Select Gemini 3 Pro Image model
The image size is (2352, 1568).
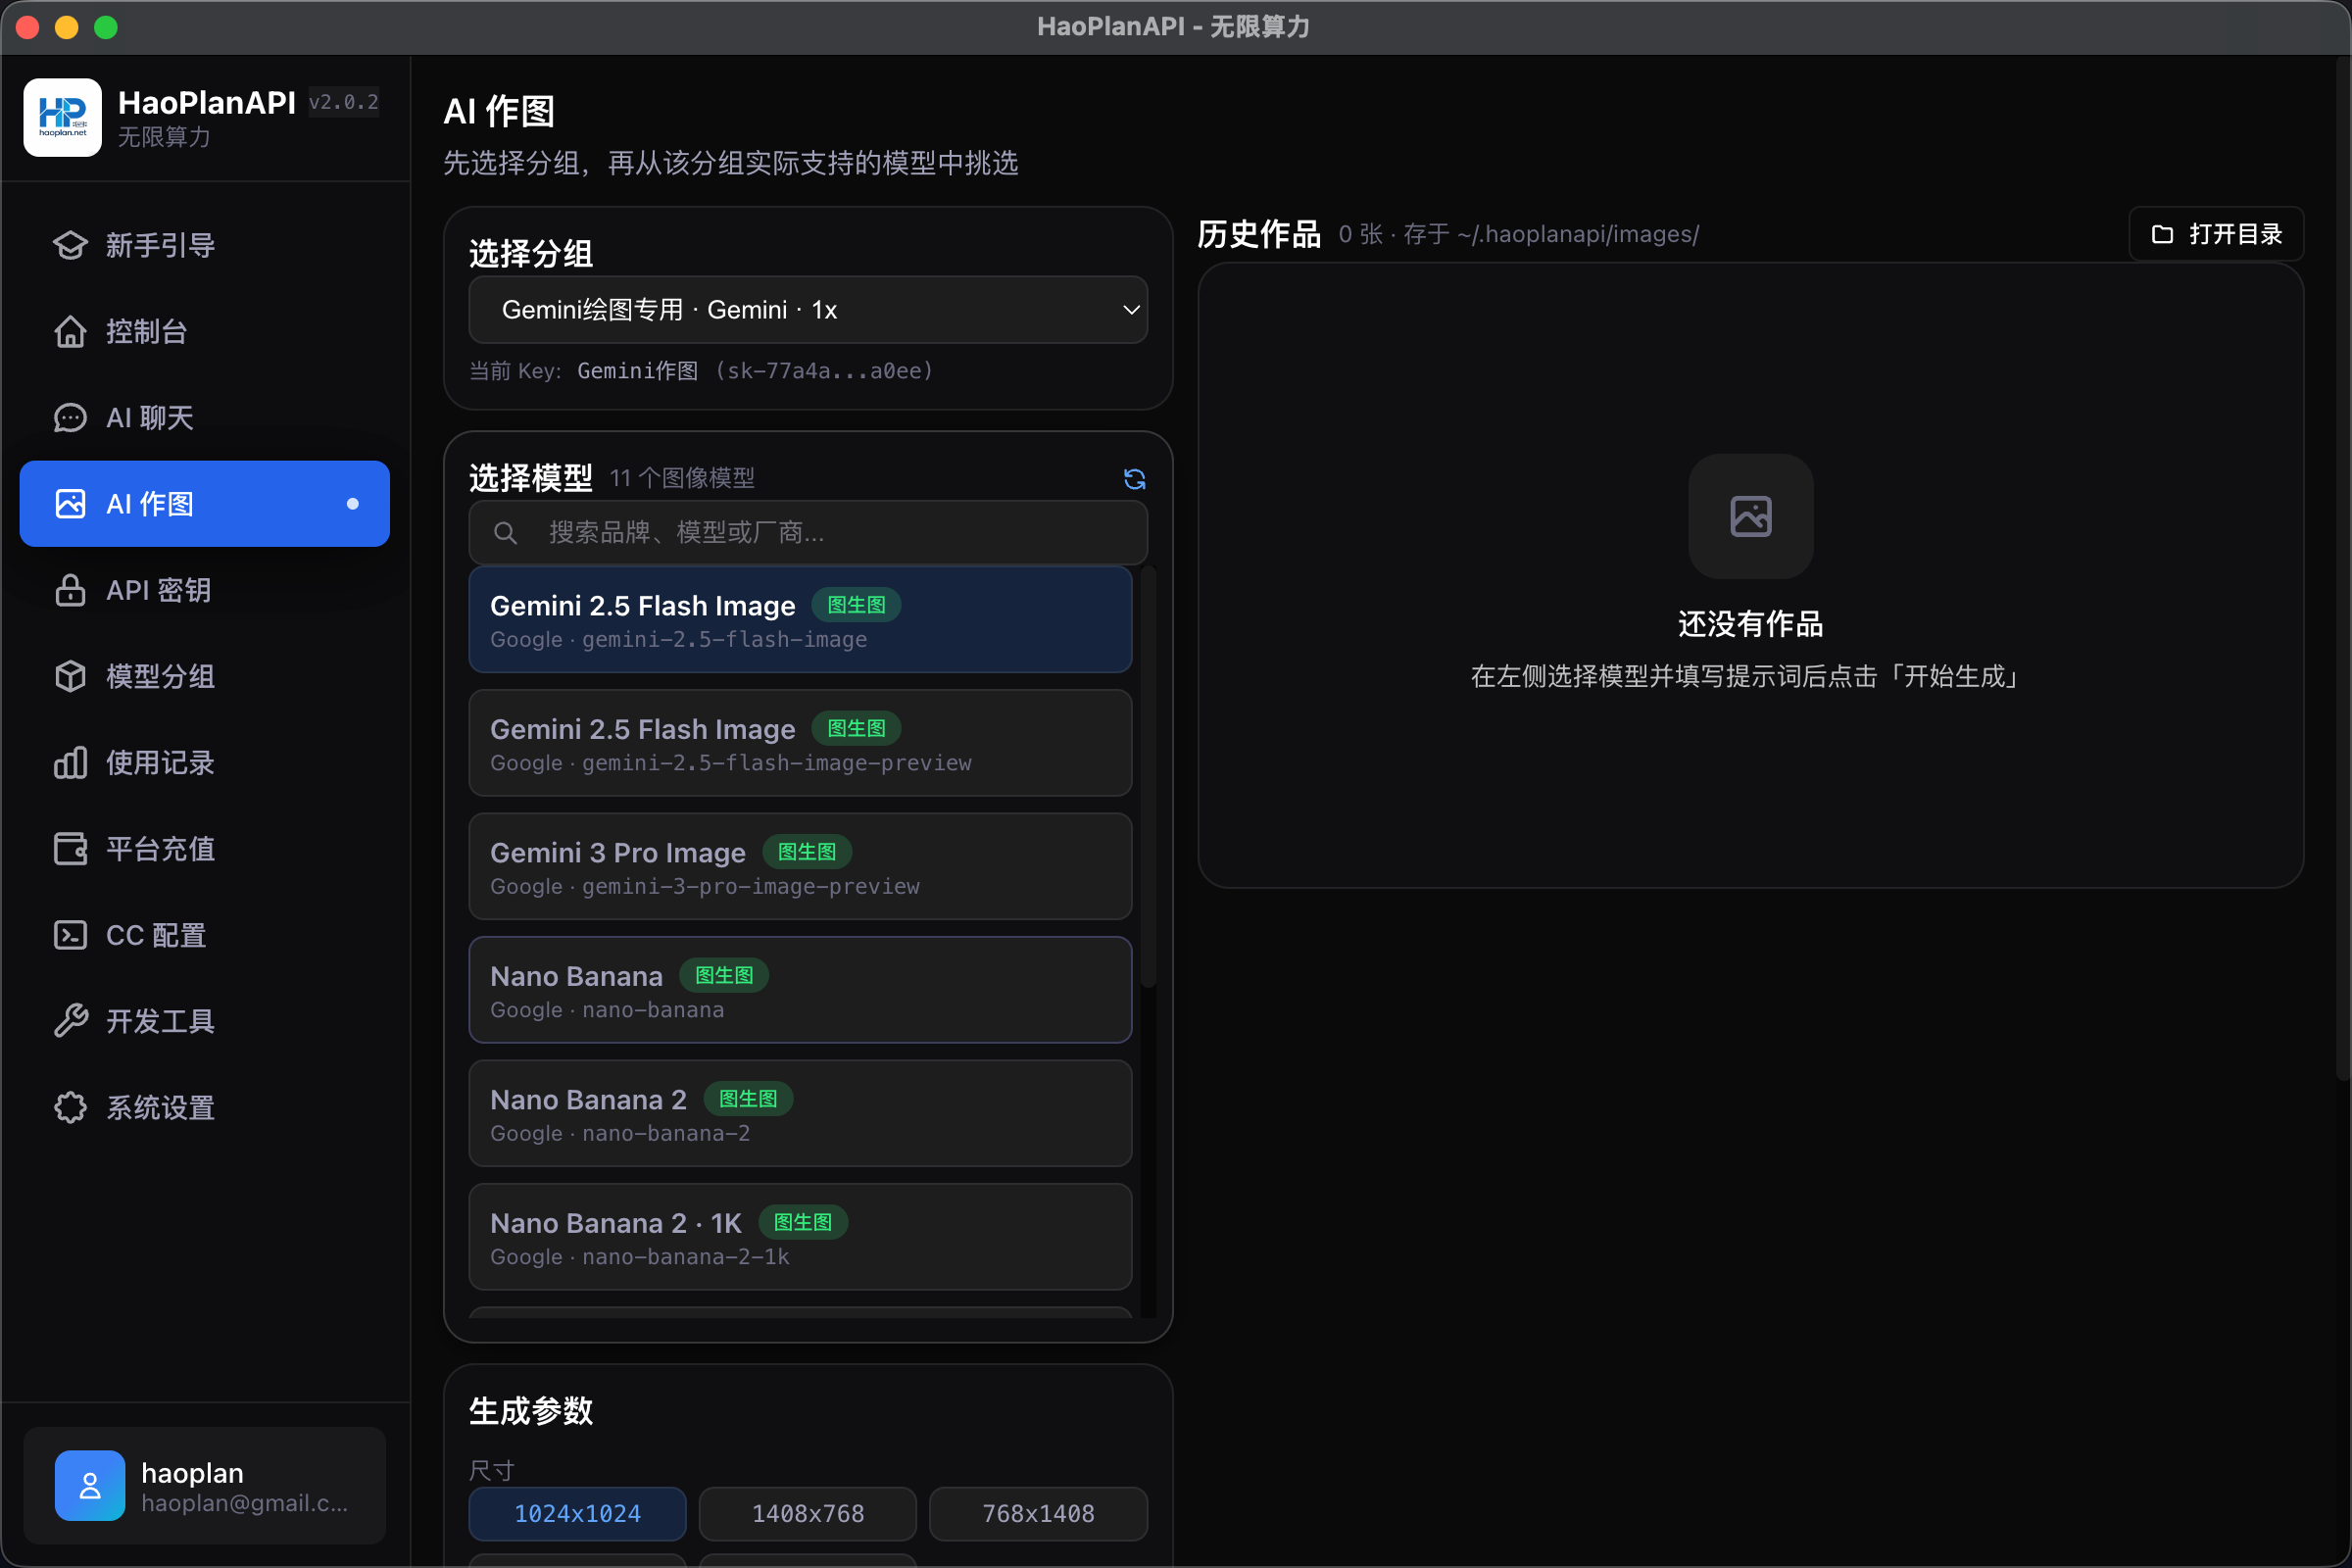(x=800, y=866)
